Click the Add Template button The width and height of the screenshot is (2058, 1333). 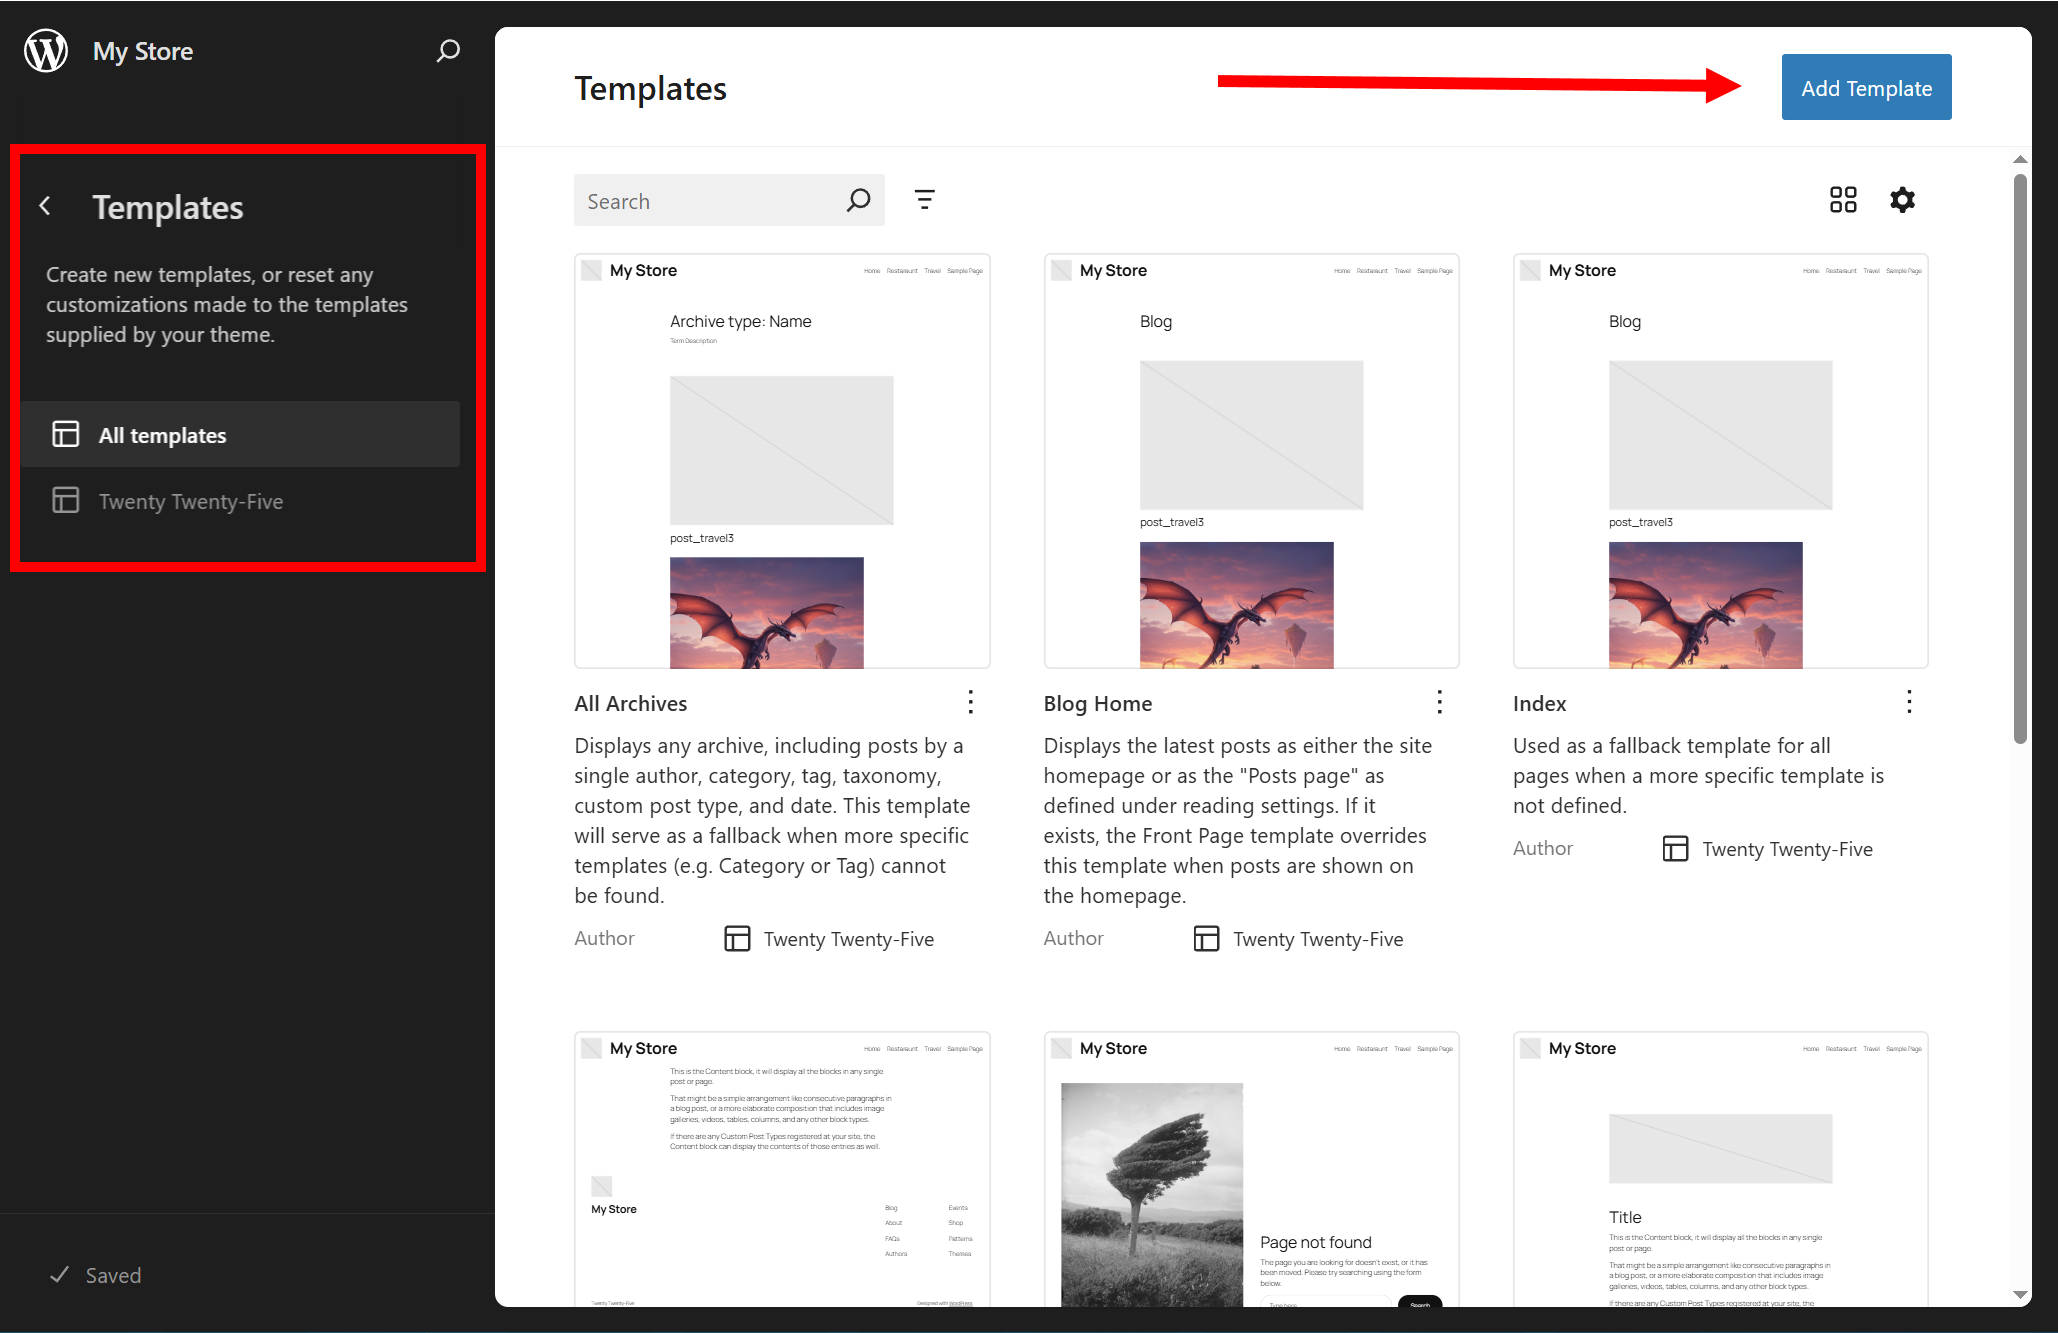pos(1865,88)
